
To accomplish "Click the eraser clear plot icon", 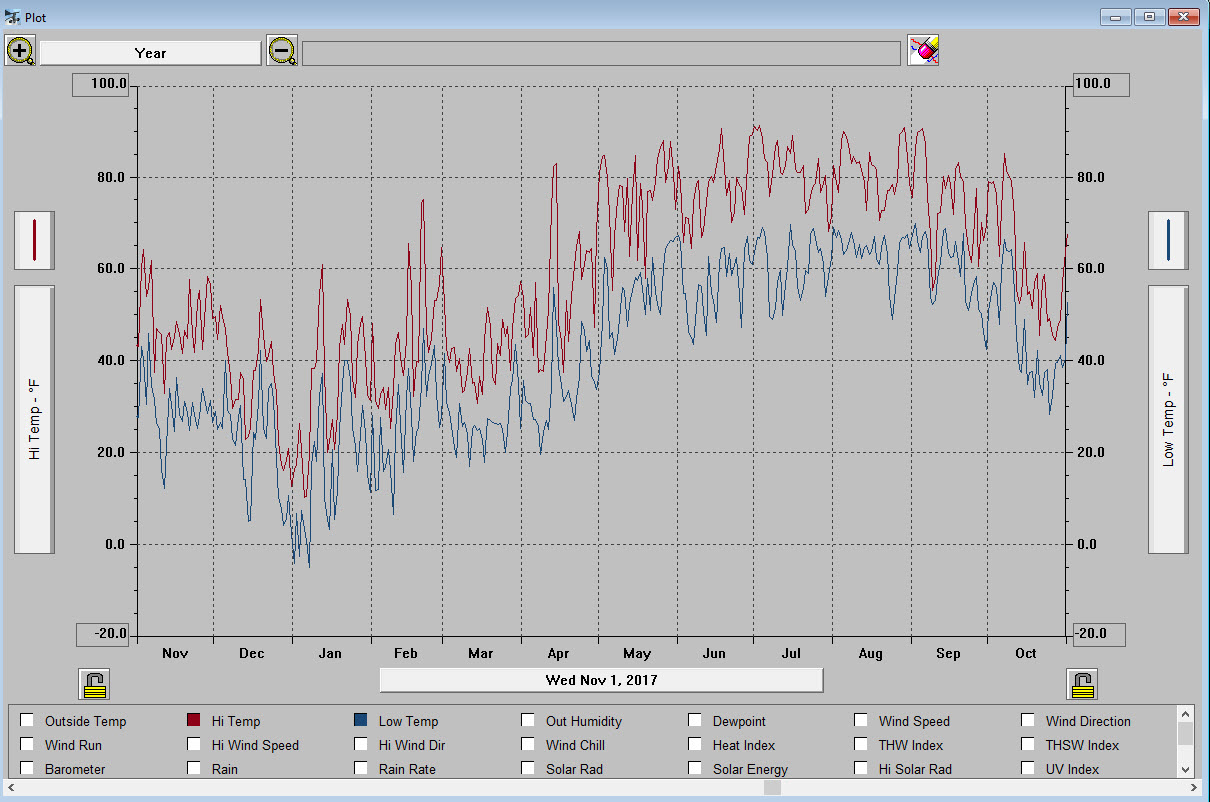I will point(923,50).
